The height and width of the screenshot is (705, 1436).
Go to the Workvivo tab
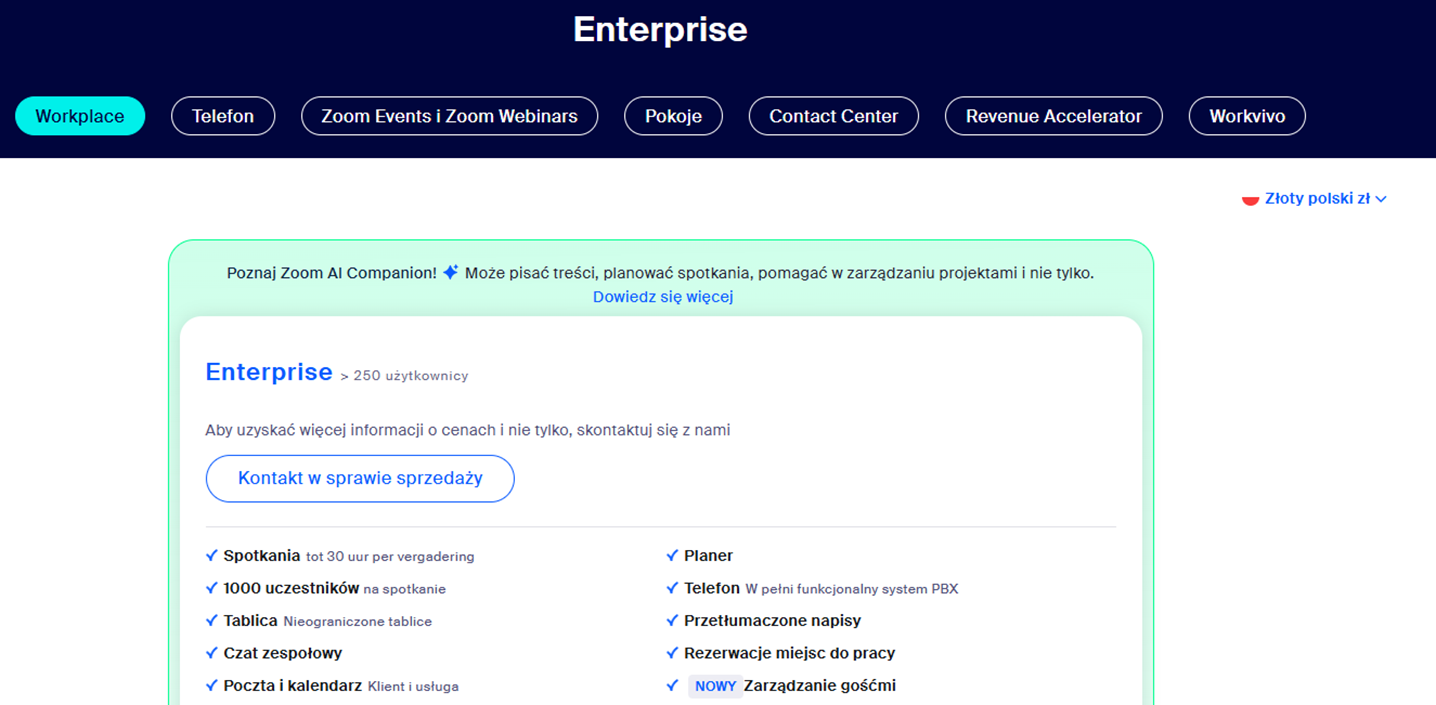[x=1247, y=116]
